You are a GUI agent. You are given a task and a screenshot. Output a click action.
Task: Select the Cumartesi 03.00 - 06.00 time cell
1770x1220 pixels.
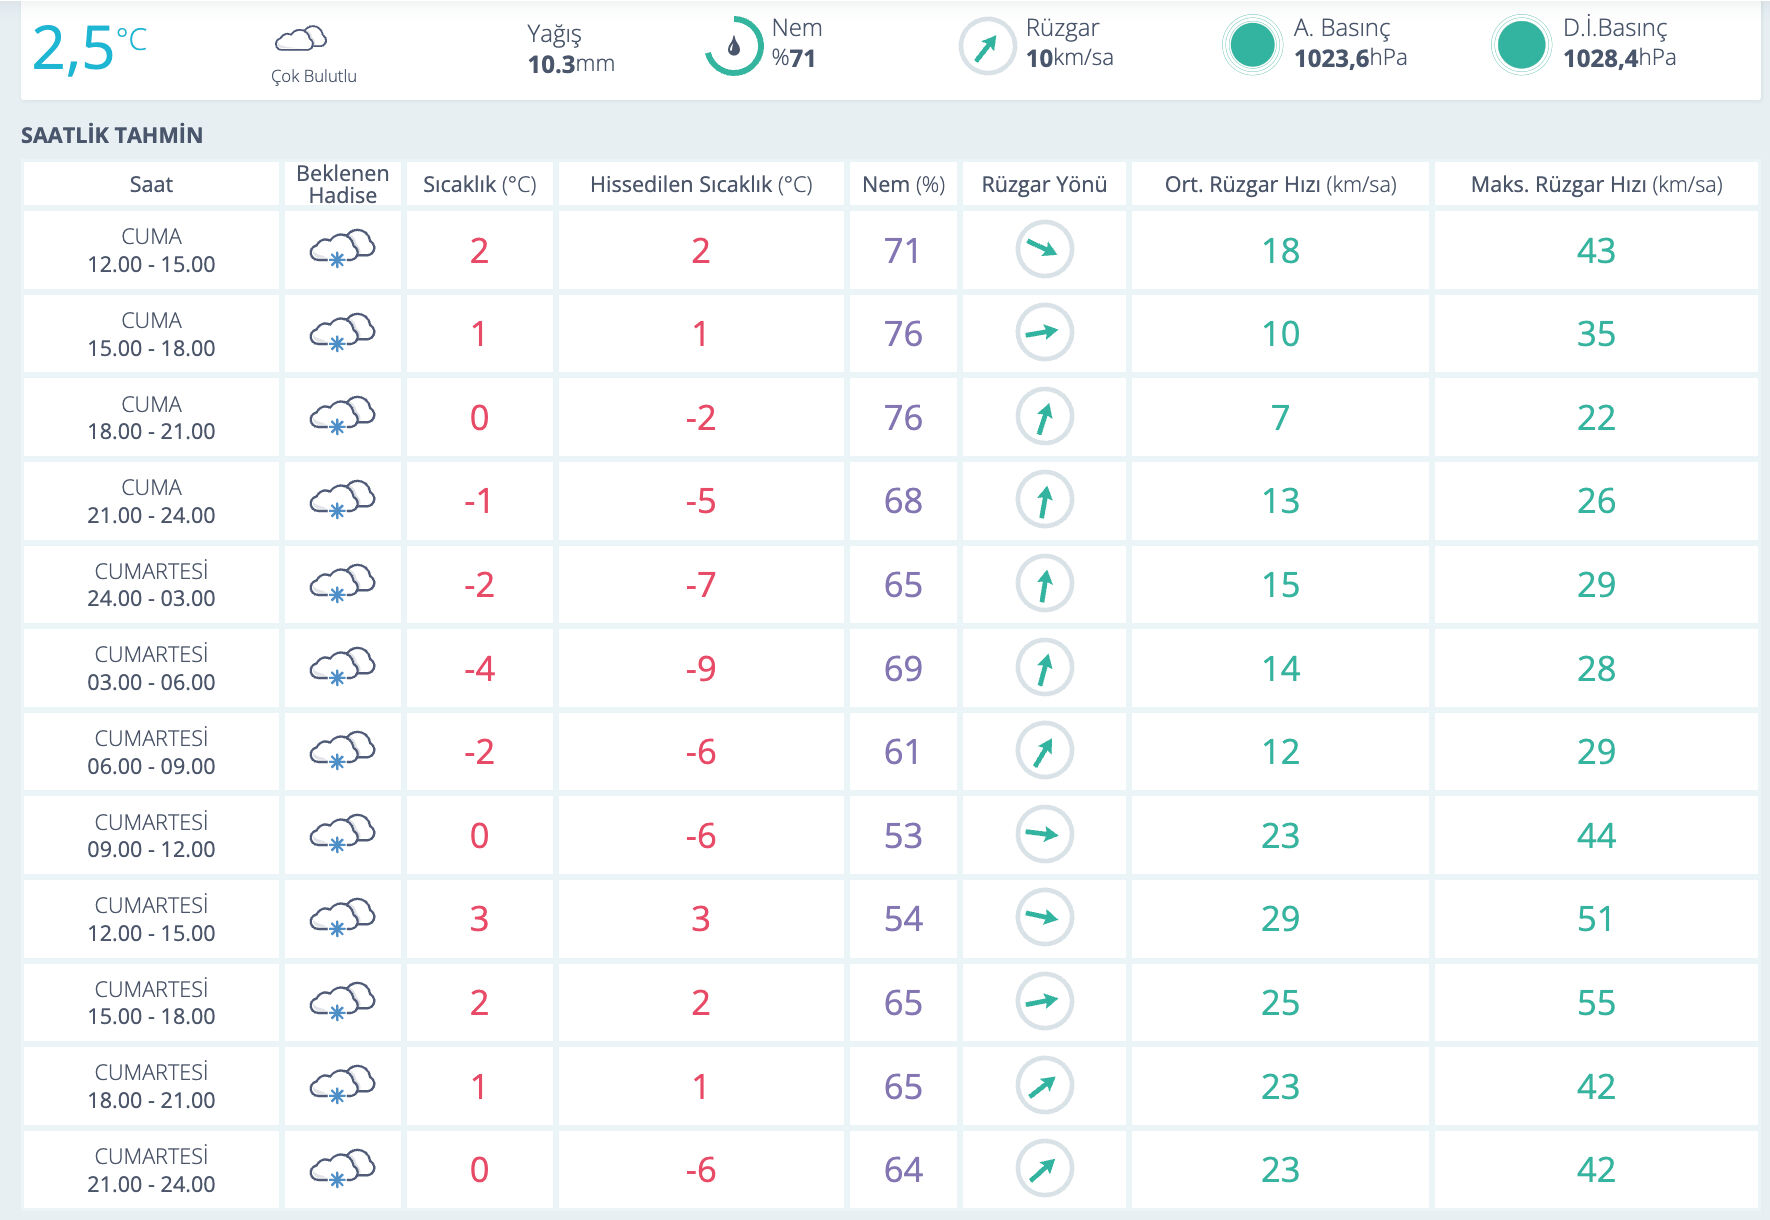coord(151,668)
